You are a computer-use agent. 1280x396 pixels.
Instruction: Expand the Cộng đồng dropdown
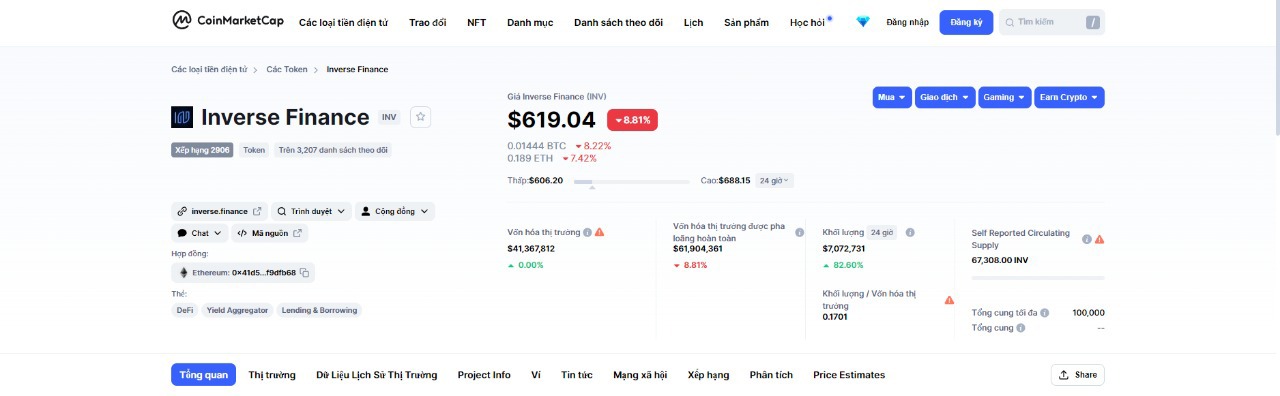click(x=395, y=211)
